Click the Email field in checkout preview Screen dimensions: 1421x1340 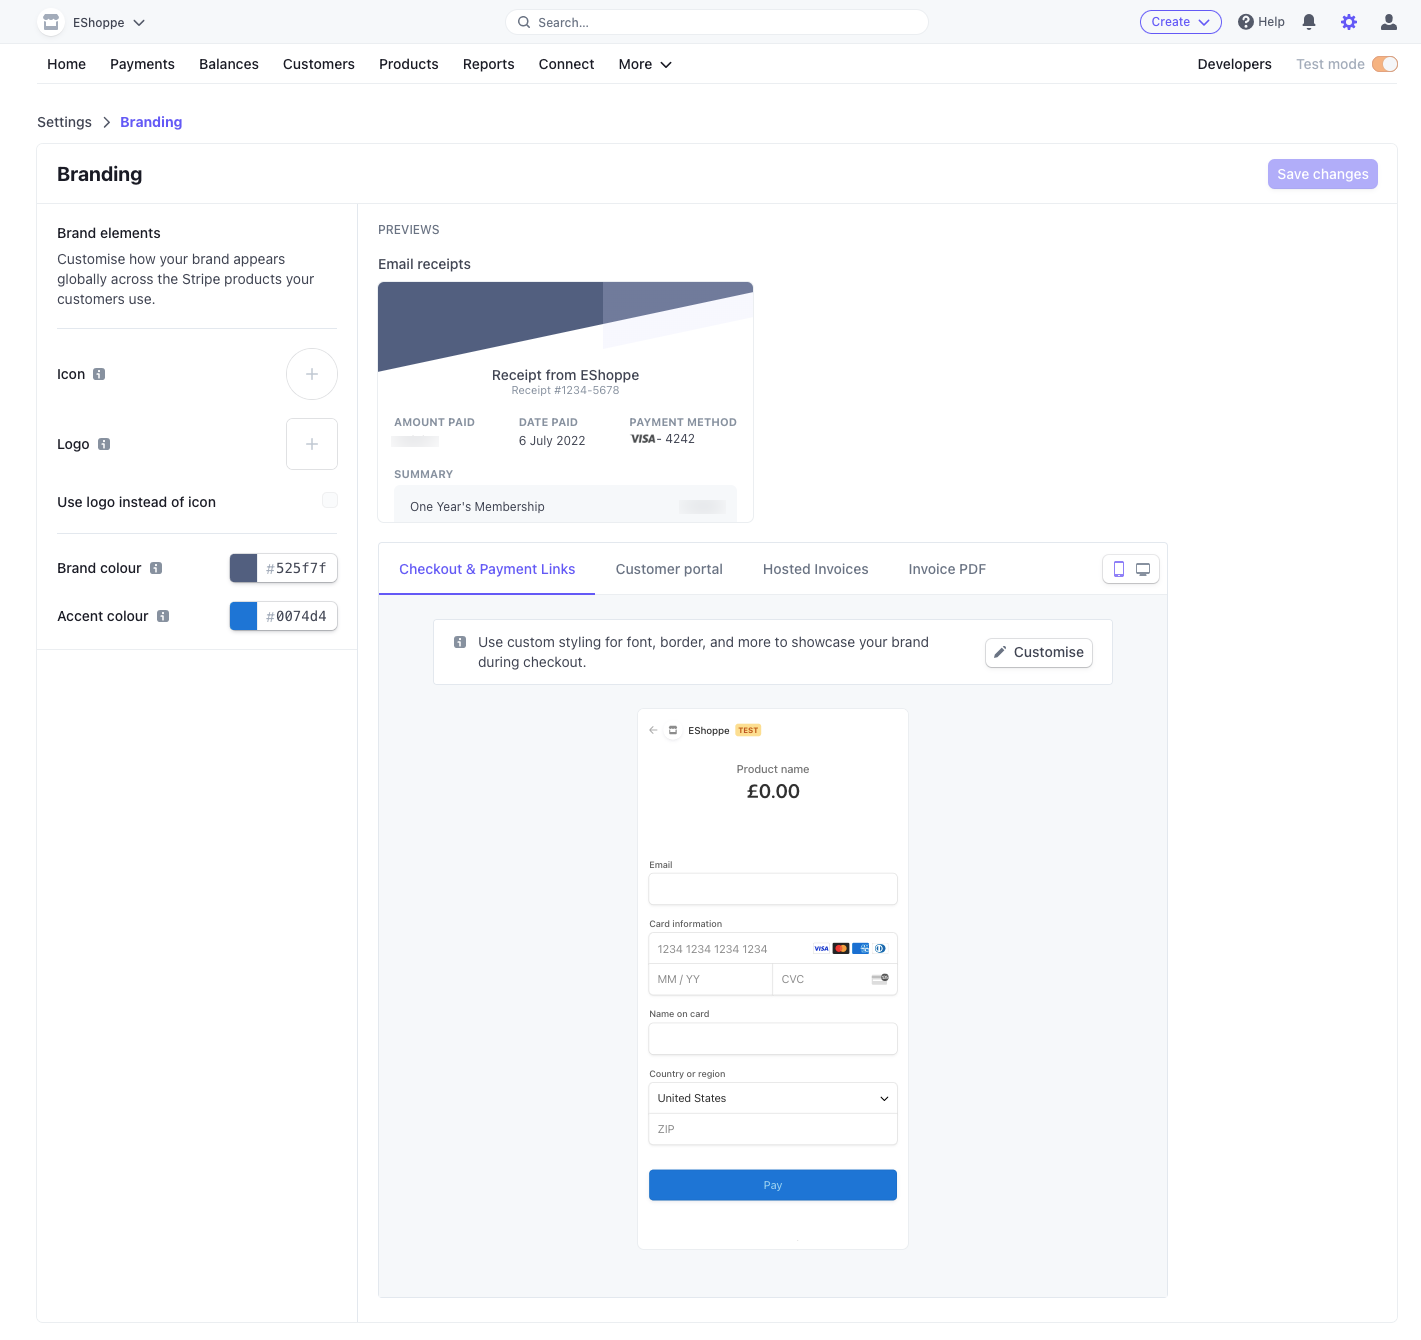[x=773, y=889]
